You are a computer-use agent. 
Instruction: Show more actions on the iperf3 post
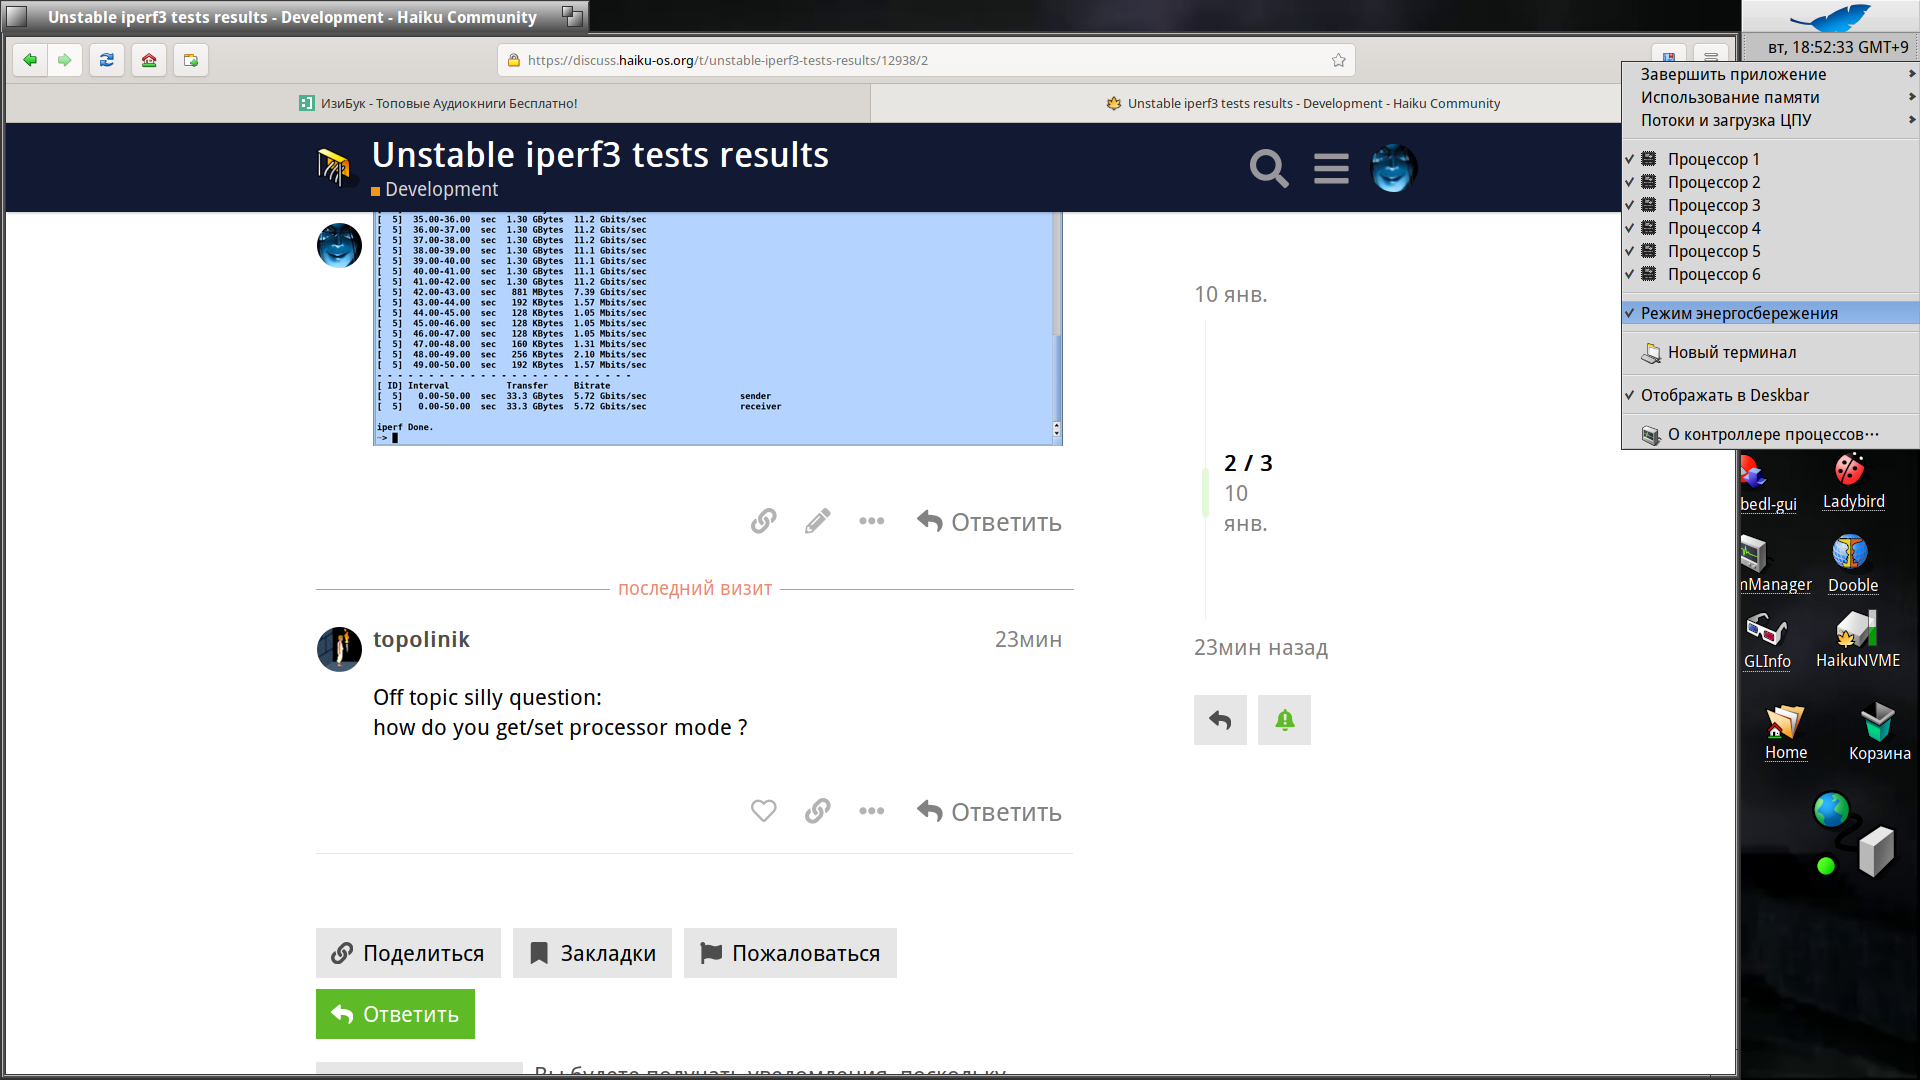871,521
